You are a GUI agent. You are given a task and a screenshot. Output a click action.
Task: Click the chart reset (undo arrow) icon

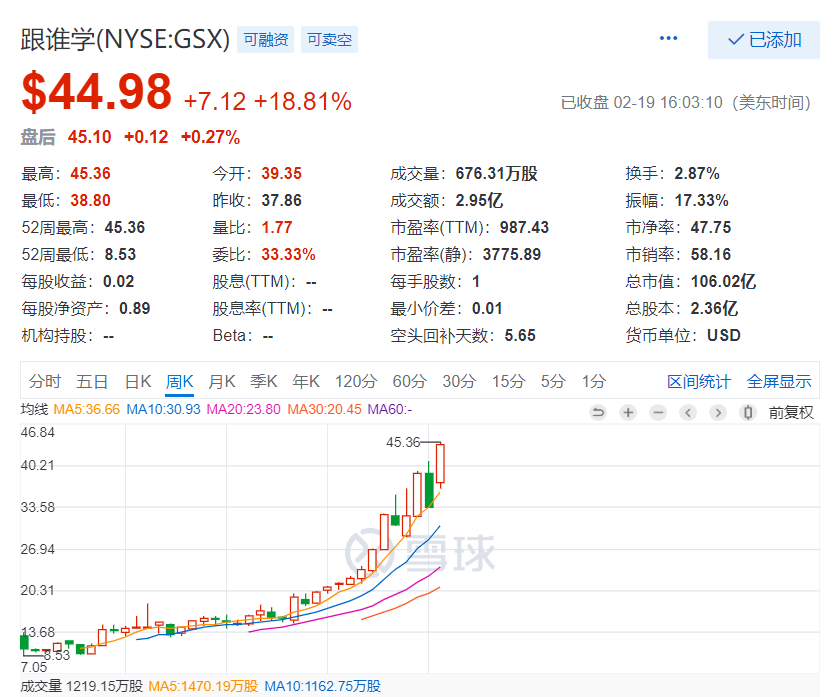click(598, 412)
